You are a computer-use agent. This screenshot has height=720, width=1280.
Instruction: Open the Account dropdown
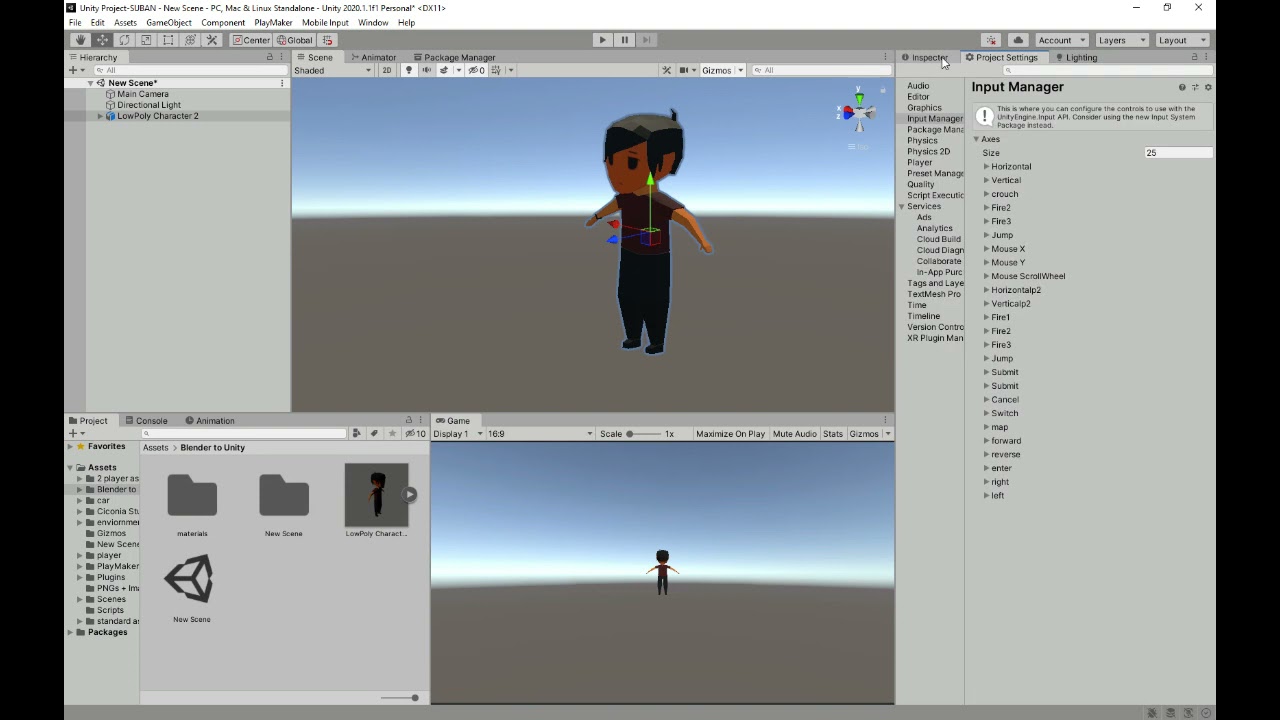click(x=1061, y=40)
